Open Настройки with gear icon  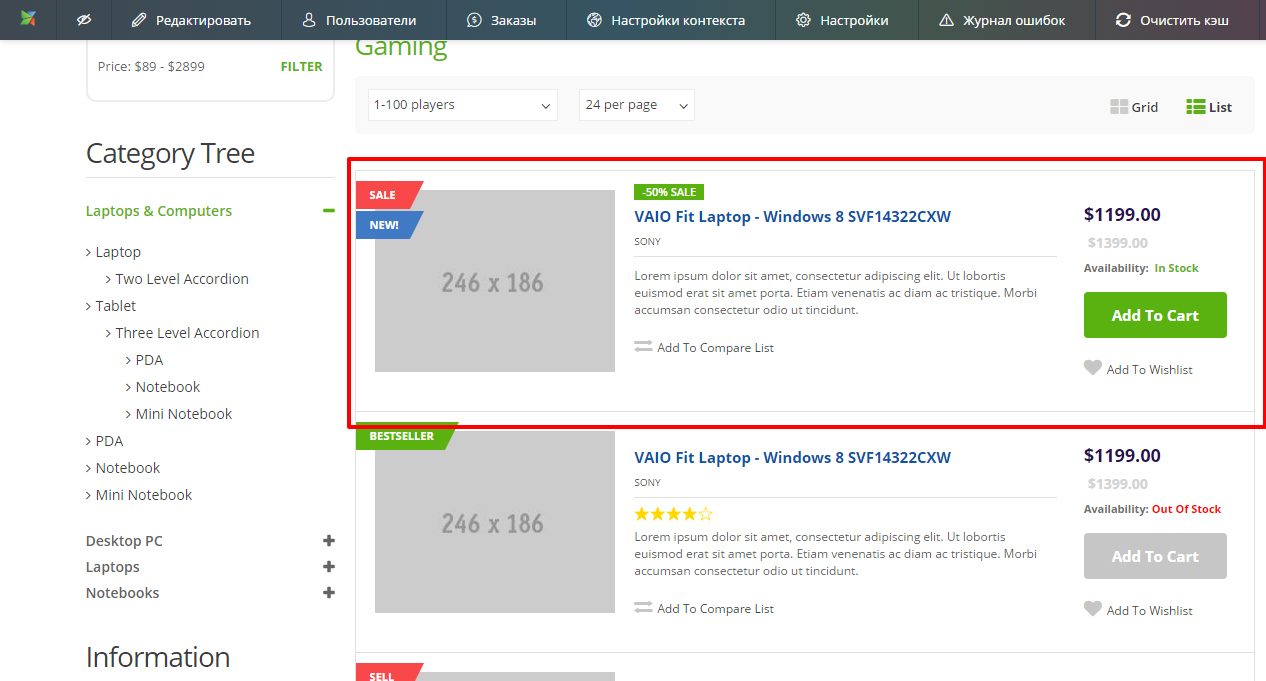[x=842, y=20]
